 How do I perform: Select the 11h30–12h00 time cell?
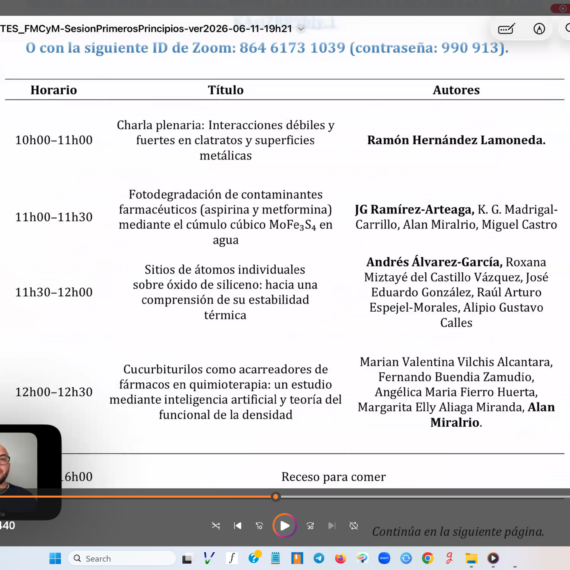pyautogui.click(x=54, y=292)
